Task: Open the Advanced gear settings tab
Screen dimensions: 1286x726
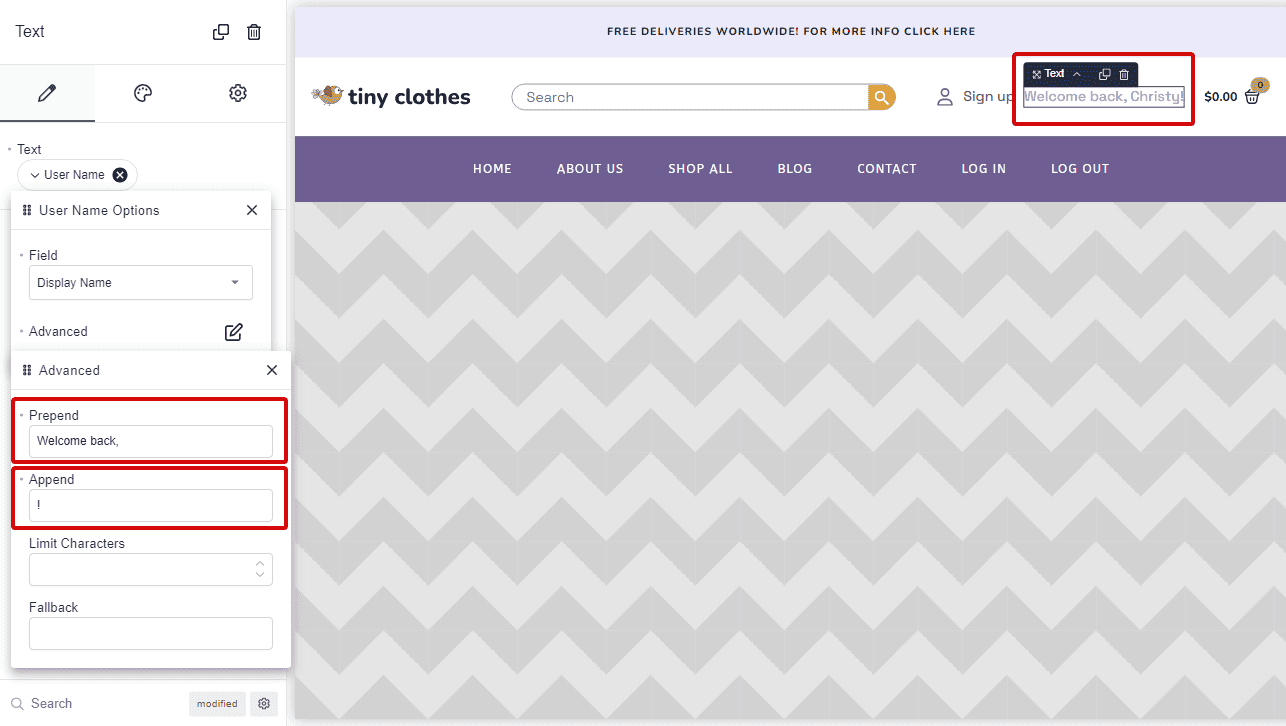Action: coord(238,93)
